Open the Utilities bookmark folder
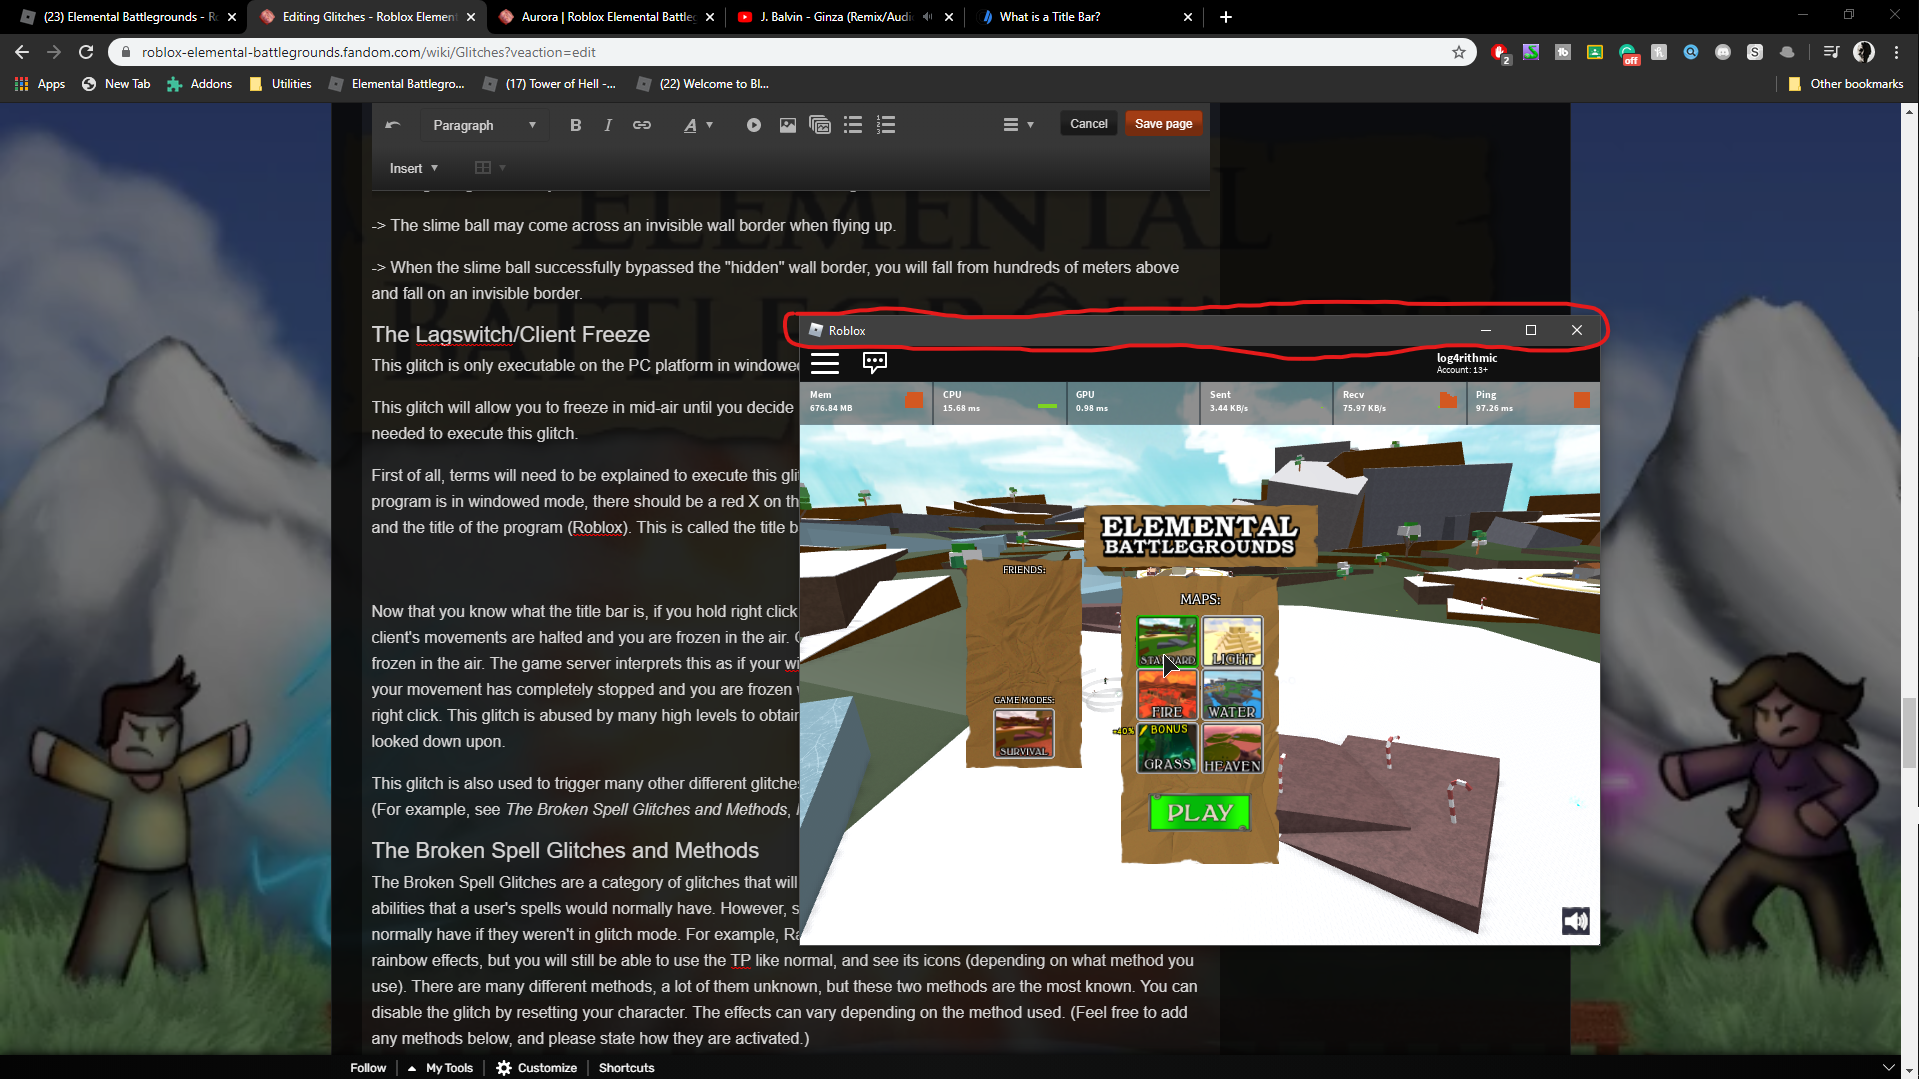The height and width of the screenshot is (1079, 1919). [281, 84]
